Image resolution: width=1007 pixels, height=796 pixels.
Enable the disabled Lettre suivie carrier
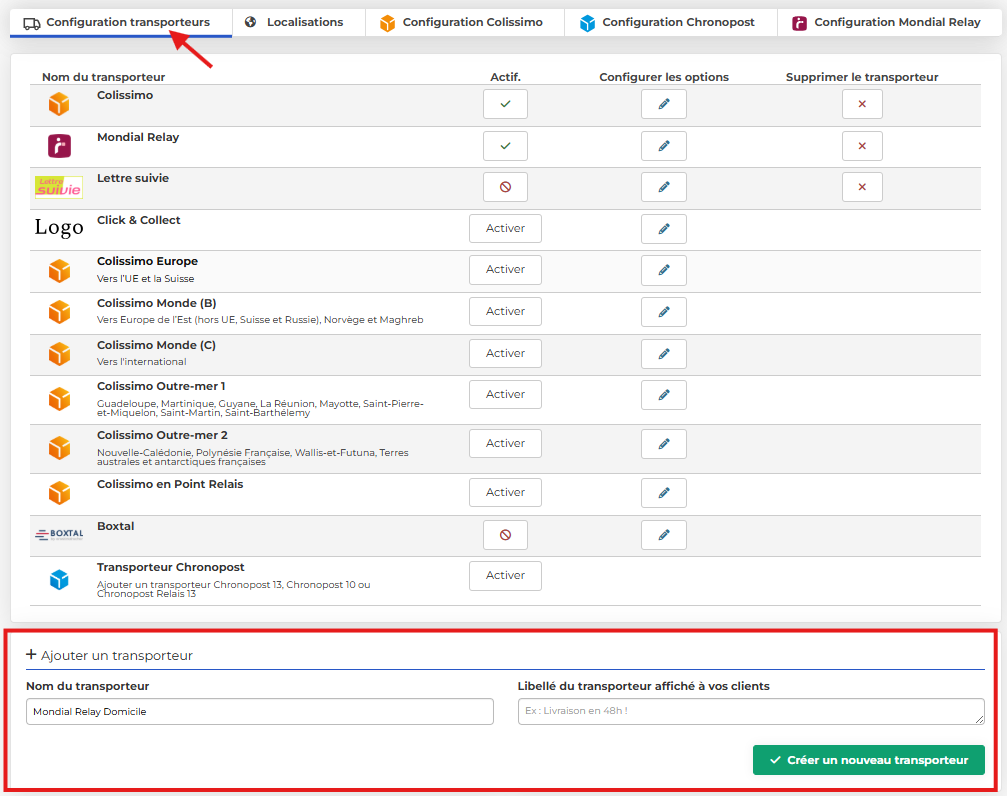(505, 187)
